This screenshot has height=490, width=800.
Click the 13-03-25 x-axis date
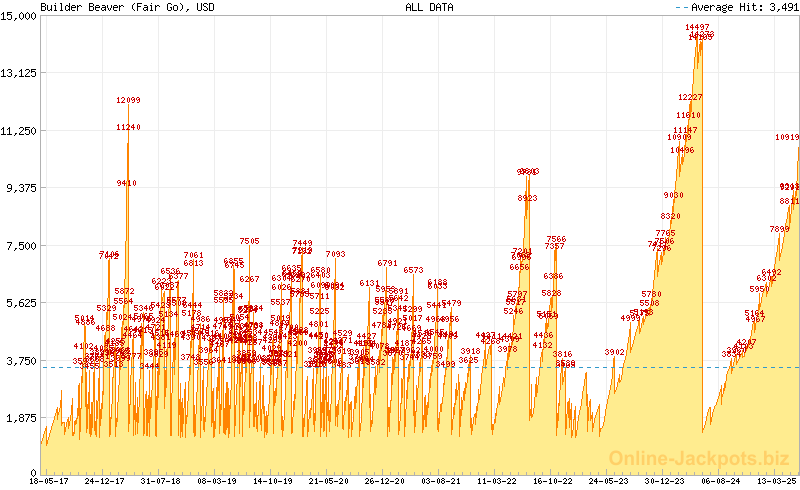click(x=777, y=481)
